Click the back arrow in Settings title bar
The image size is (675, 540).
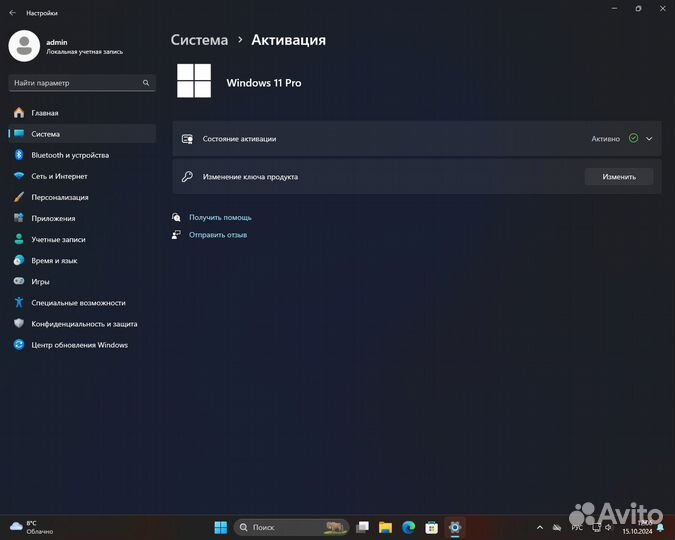(12, 13)
